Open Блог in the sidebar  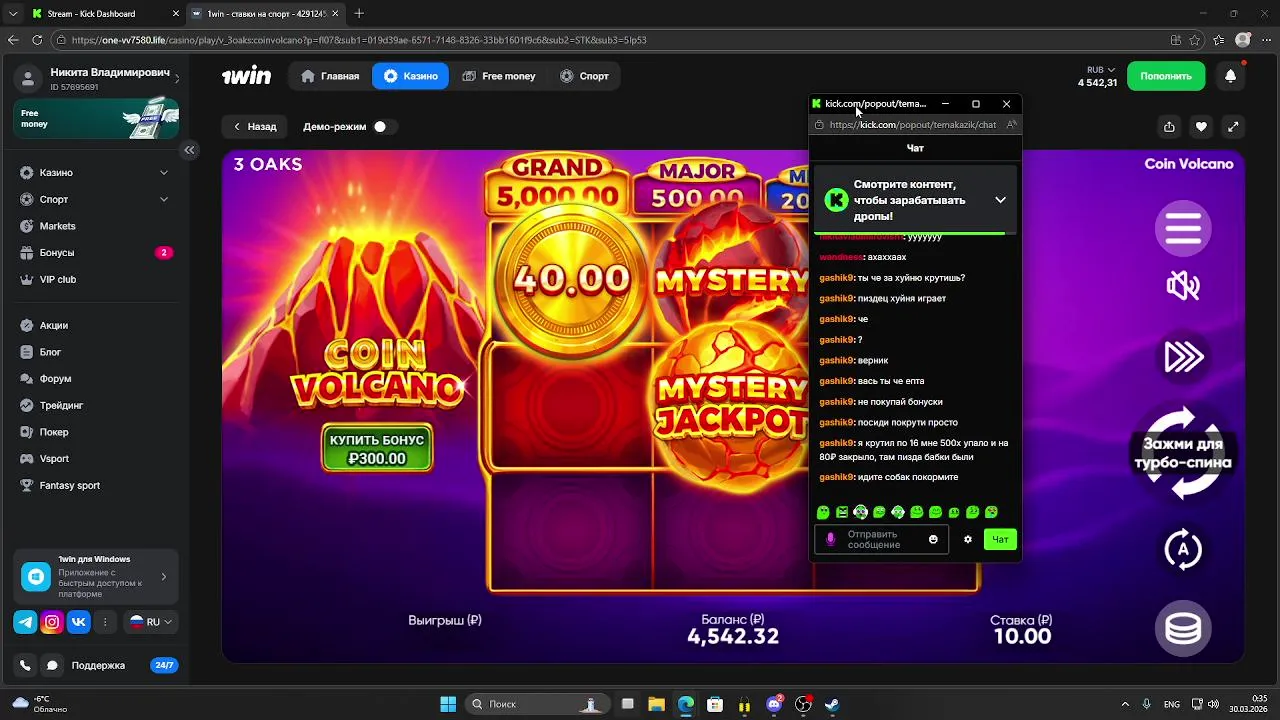(95, 352)
